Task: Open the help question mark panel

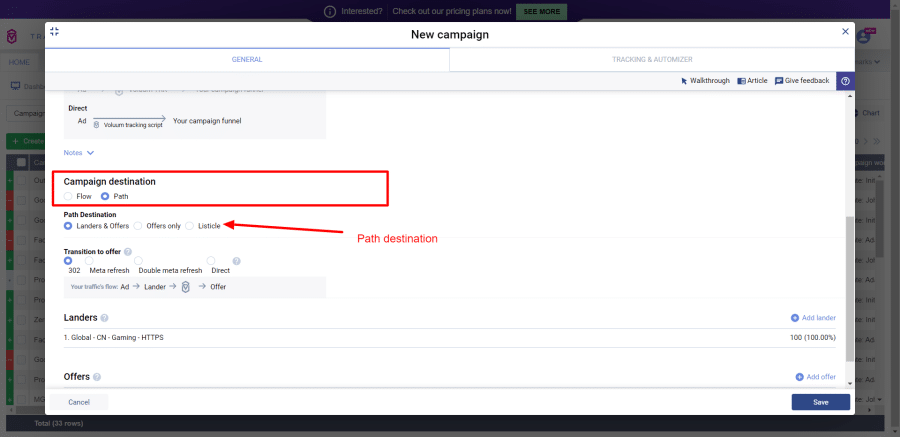Action: (x=845, y=81)
